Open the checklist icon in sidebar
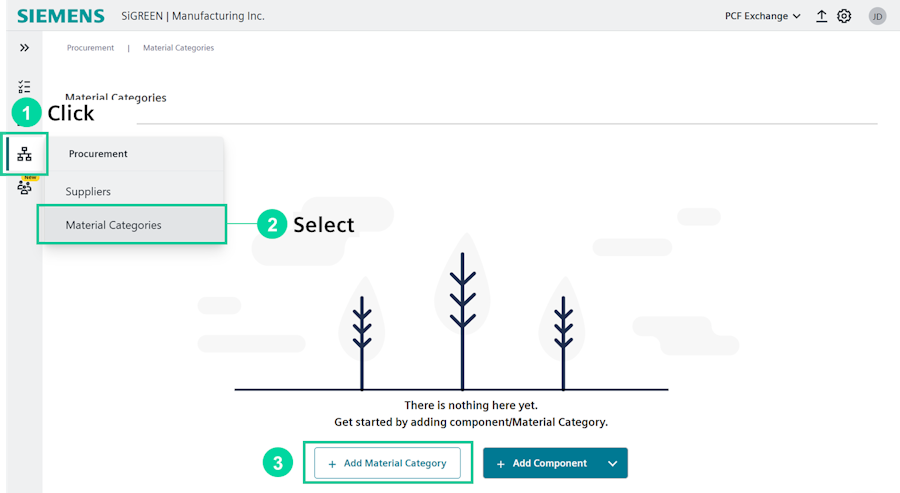This screenshot has height=493, width=900. click(x=24, y=87)
